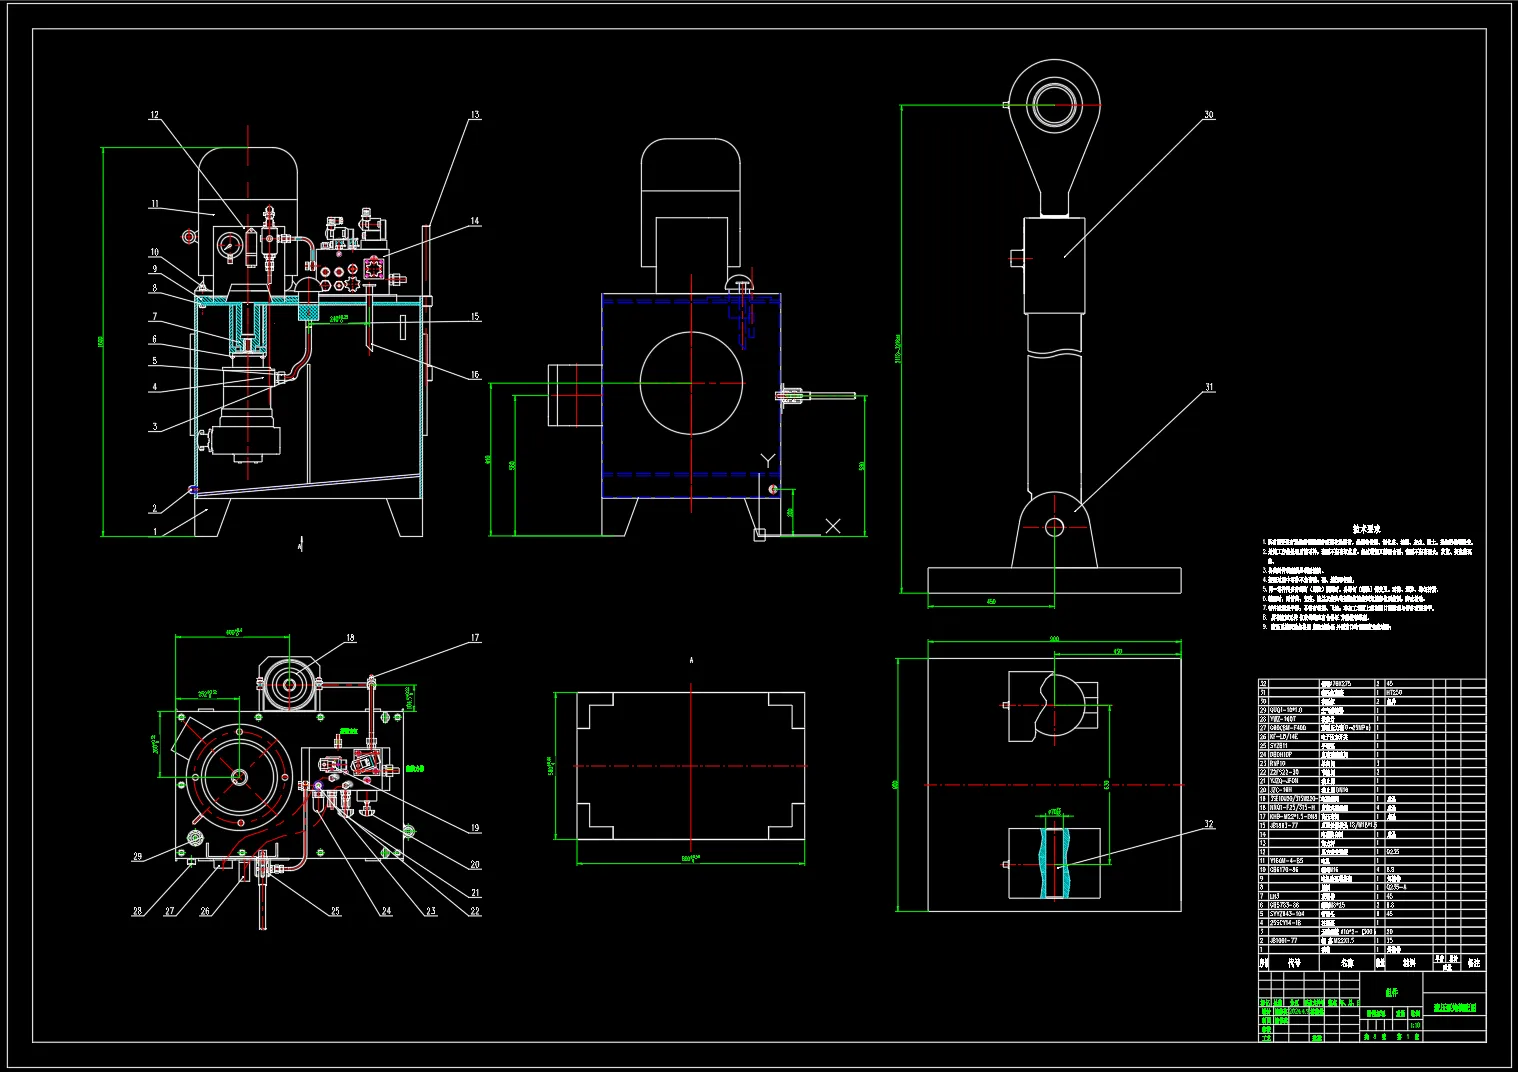This screenshot has height=1072, width=1518.
Task: Pick callout number 19 on the top view
Action: (475, 828)
